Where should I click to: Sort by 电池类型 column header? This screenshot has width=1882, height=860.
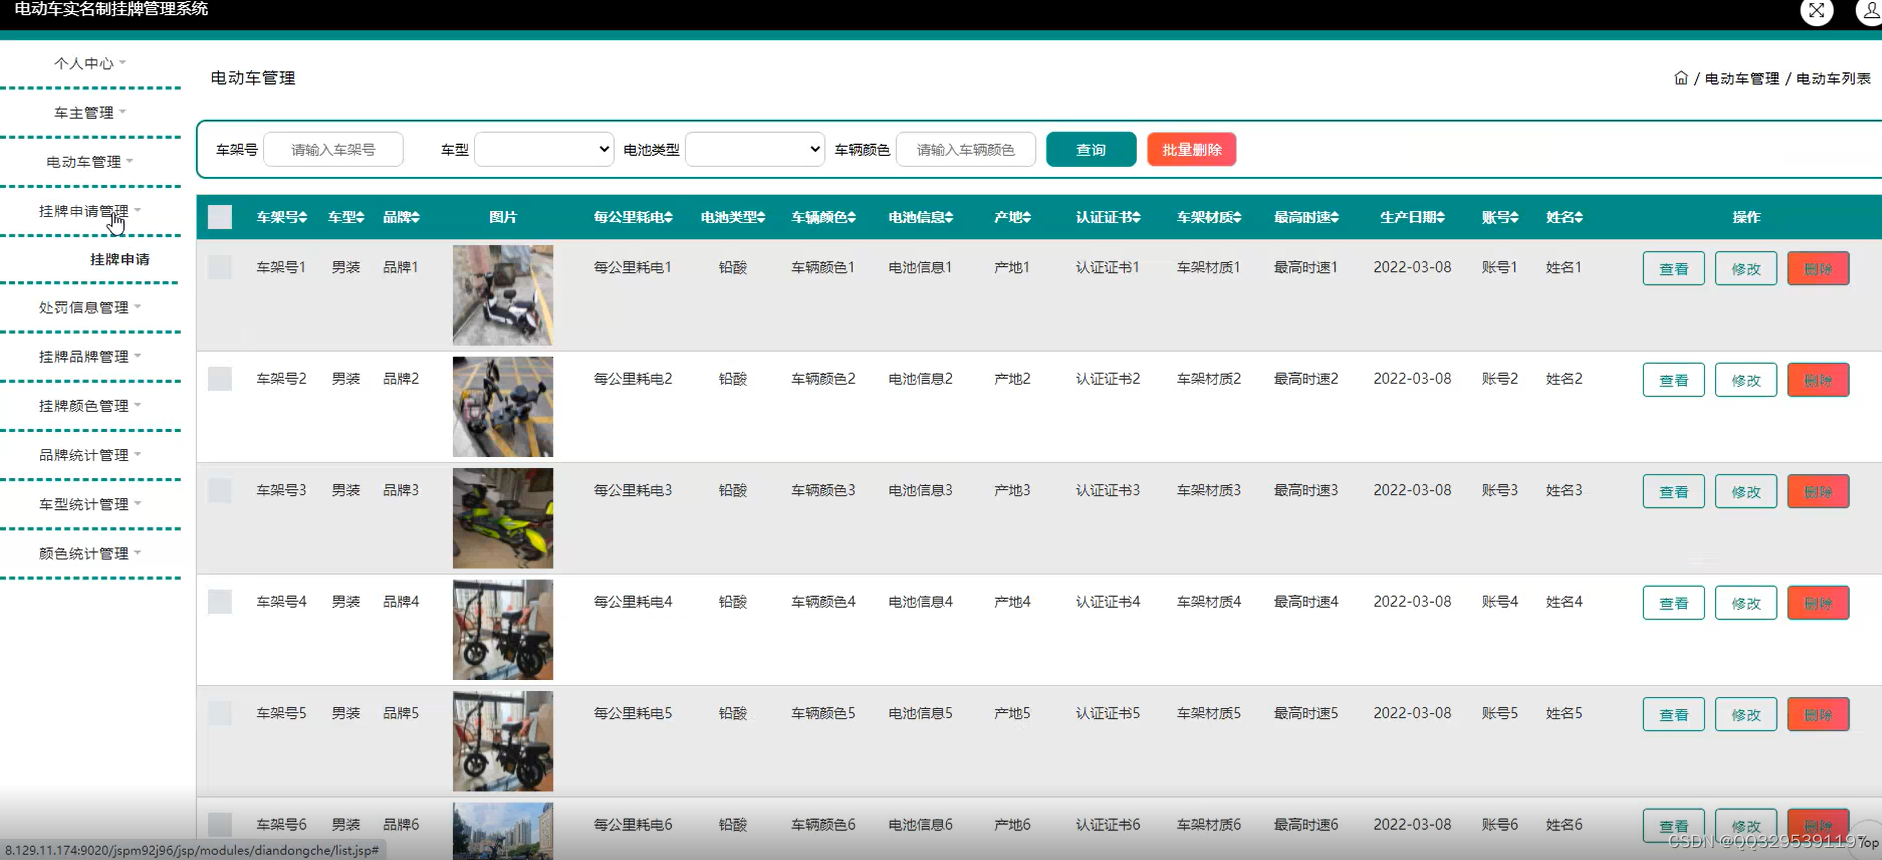click(x=733, y=217)
